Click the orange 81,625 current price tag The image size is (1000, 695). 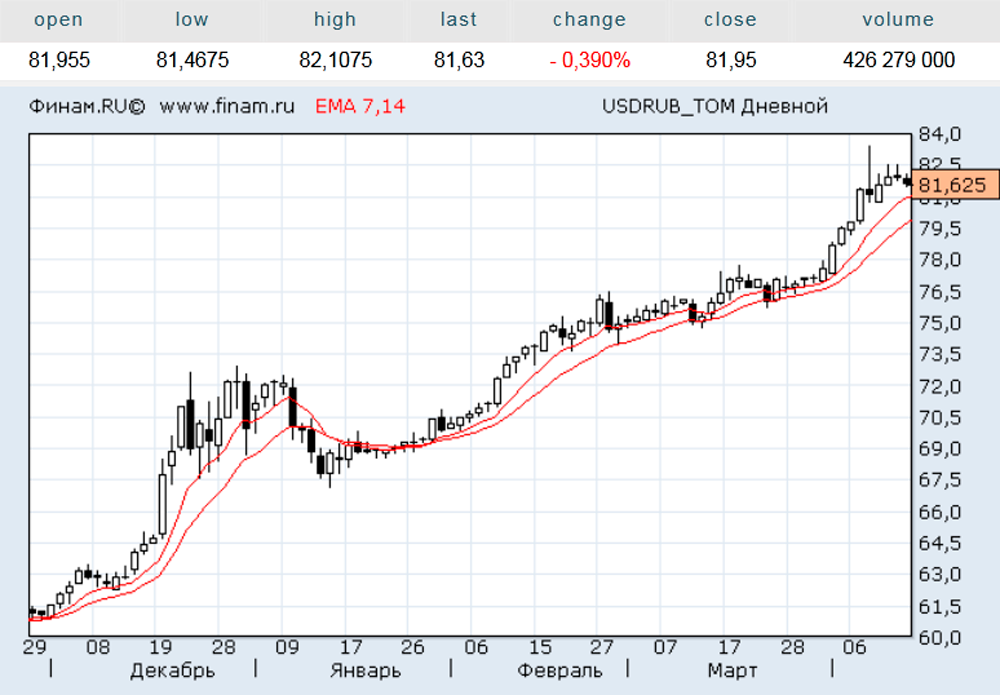pyautogui.click(x=952, y=185)
